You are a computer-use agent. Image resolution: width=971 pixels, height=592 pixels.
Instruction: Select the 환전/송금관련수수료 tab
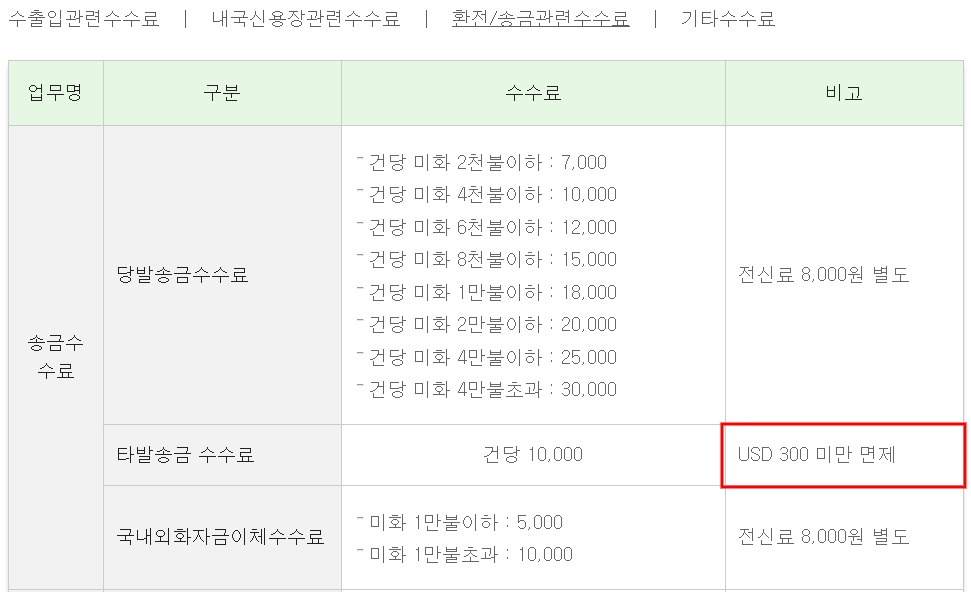tap(540, 18)
